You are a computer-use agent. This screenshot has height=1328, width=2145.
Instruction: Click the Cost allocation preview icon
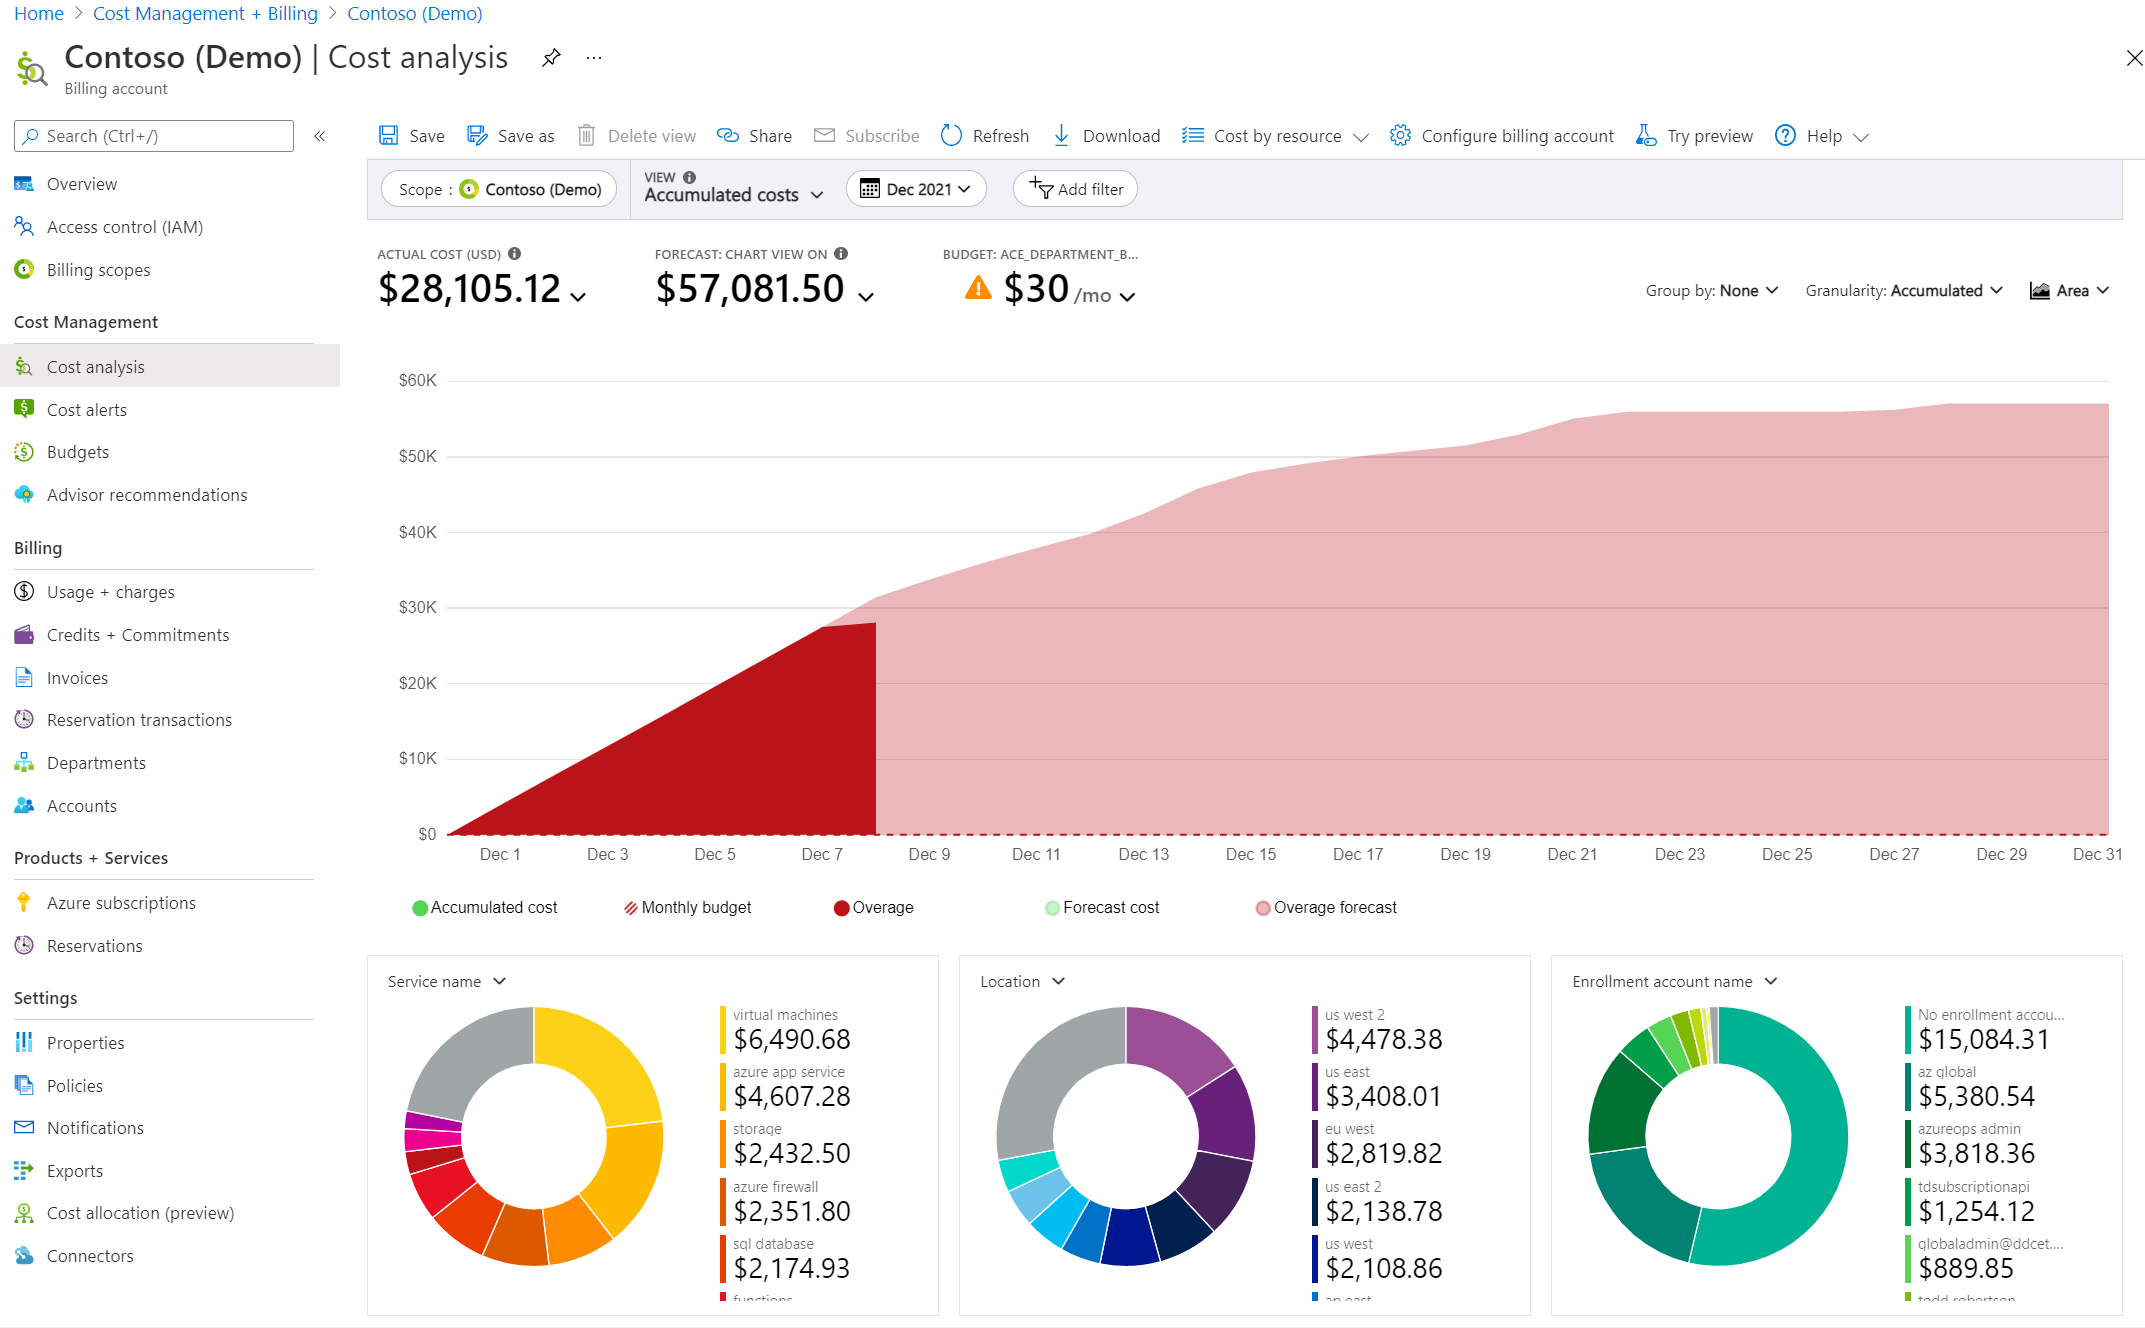click(25, 1212)
